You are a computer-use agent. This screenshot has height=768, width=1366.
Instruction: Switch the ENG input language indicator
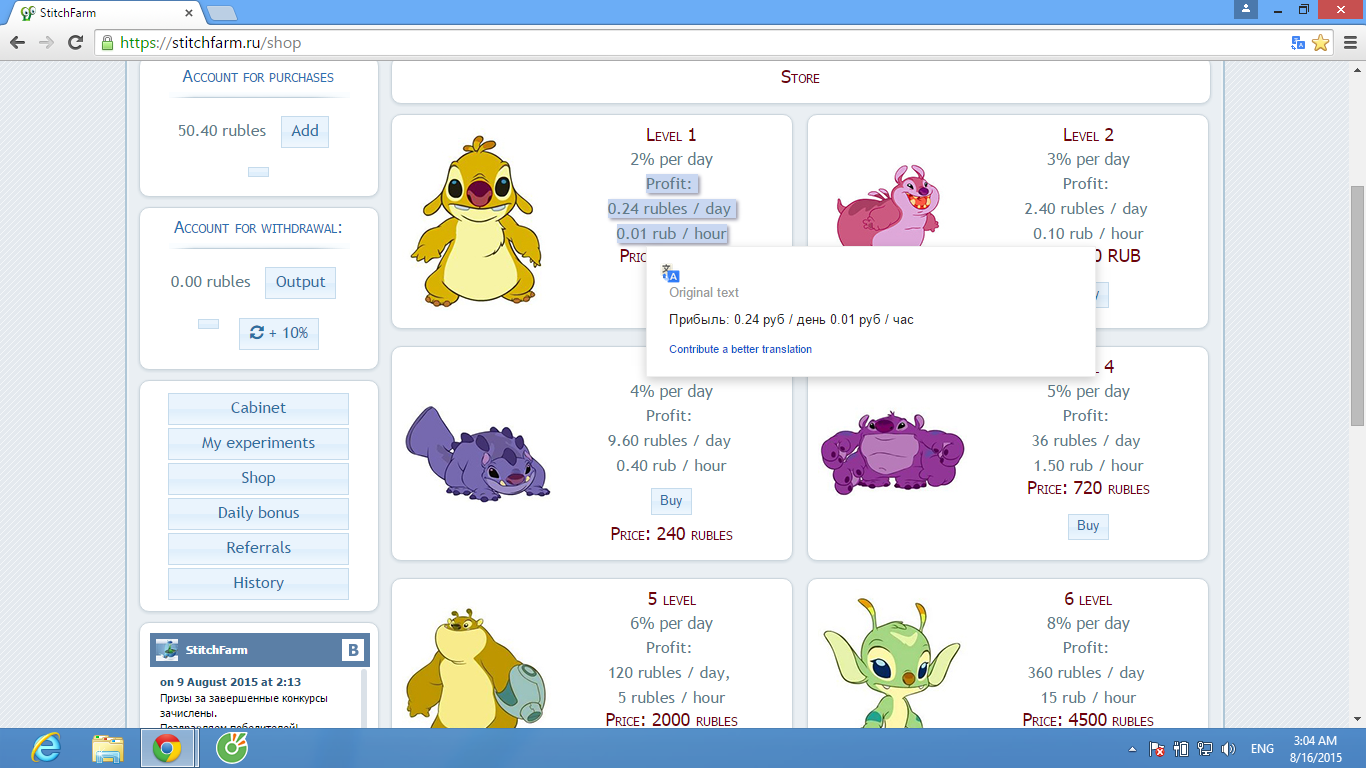click(x=1262, y=749)
